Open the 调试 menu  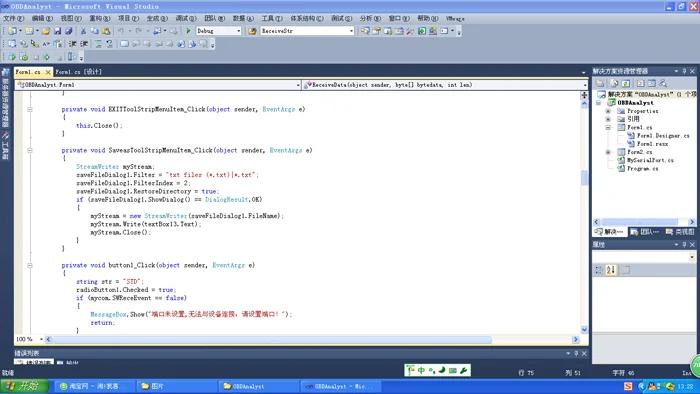[x=186, y=18]
